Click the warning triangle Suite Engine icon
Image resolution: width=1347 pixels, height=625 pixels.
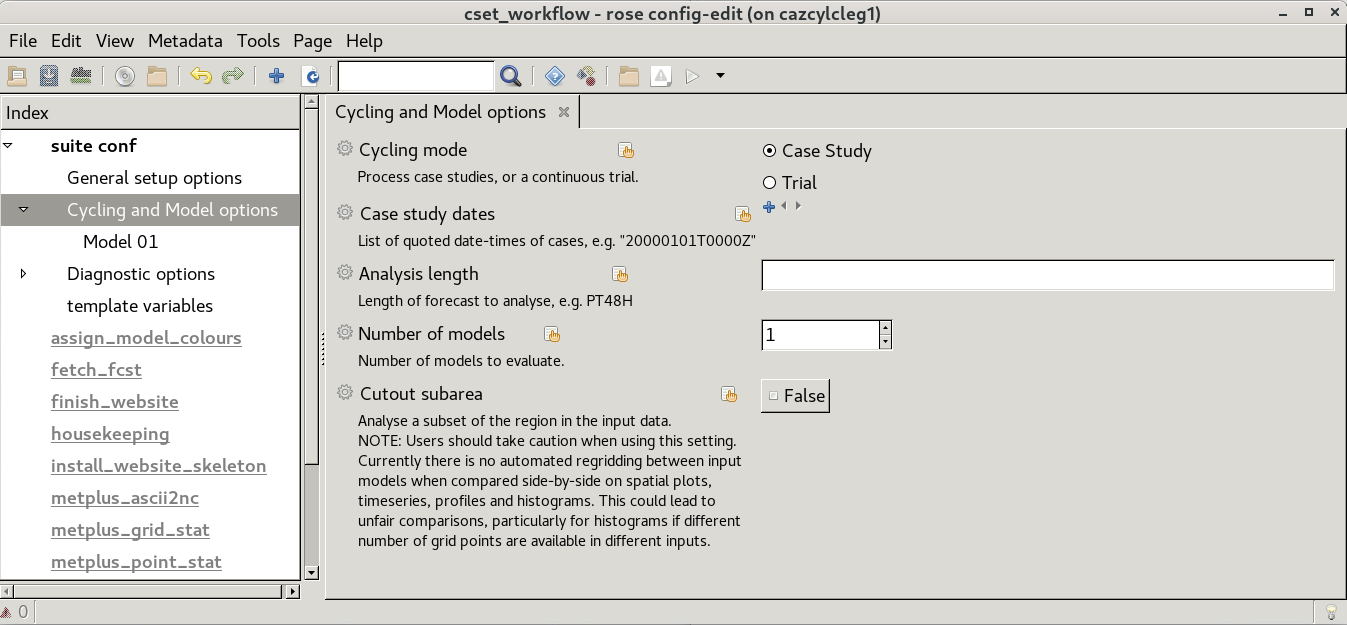(x=661, y=76)
